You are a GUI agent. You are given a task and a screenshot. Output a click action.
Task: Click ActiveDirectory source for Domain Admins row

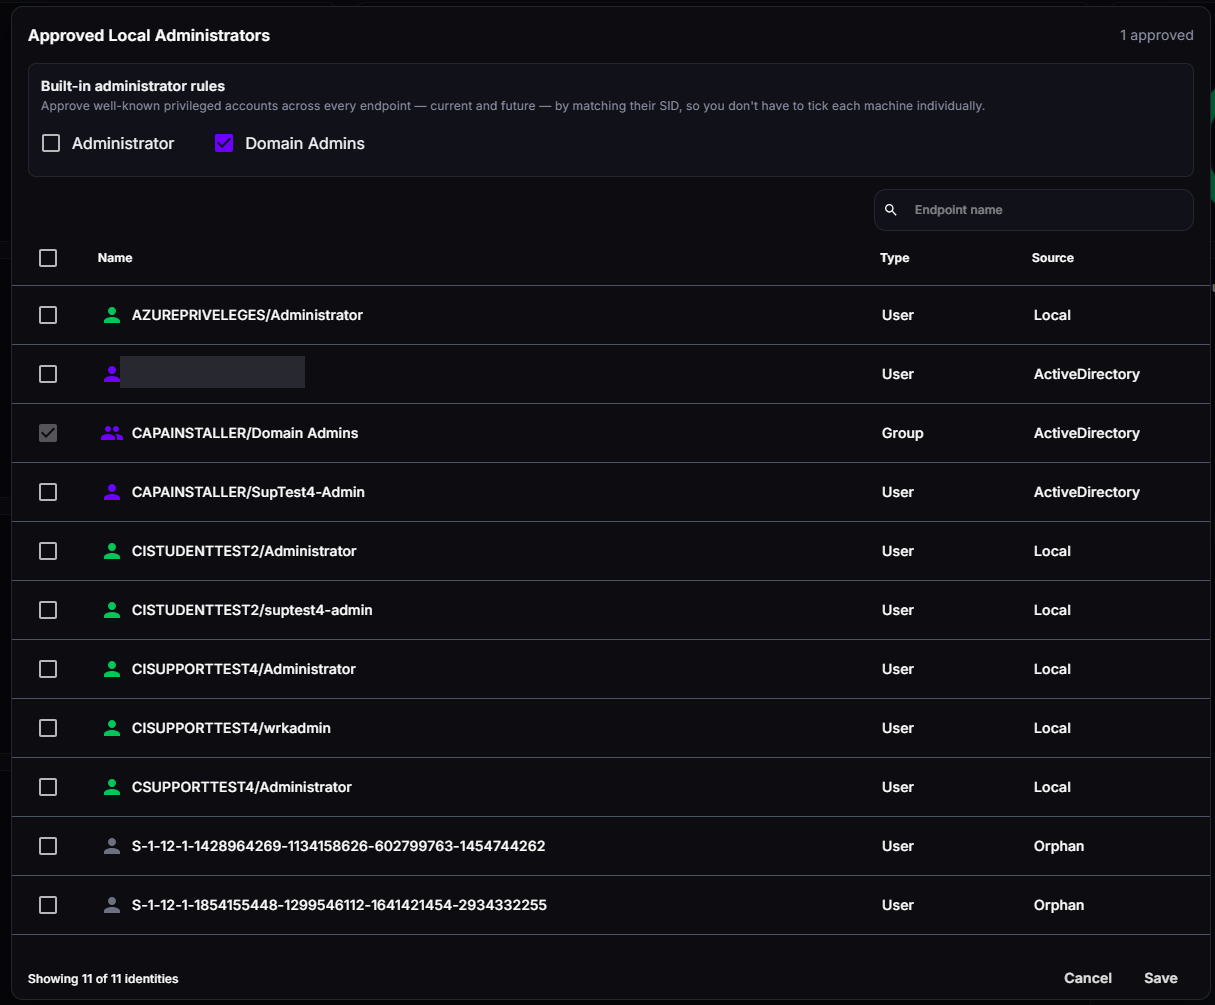coord(1087,433)
